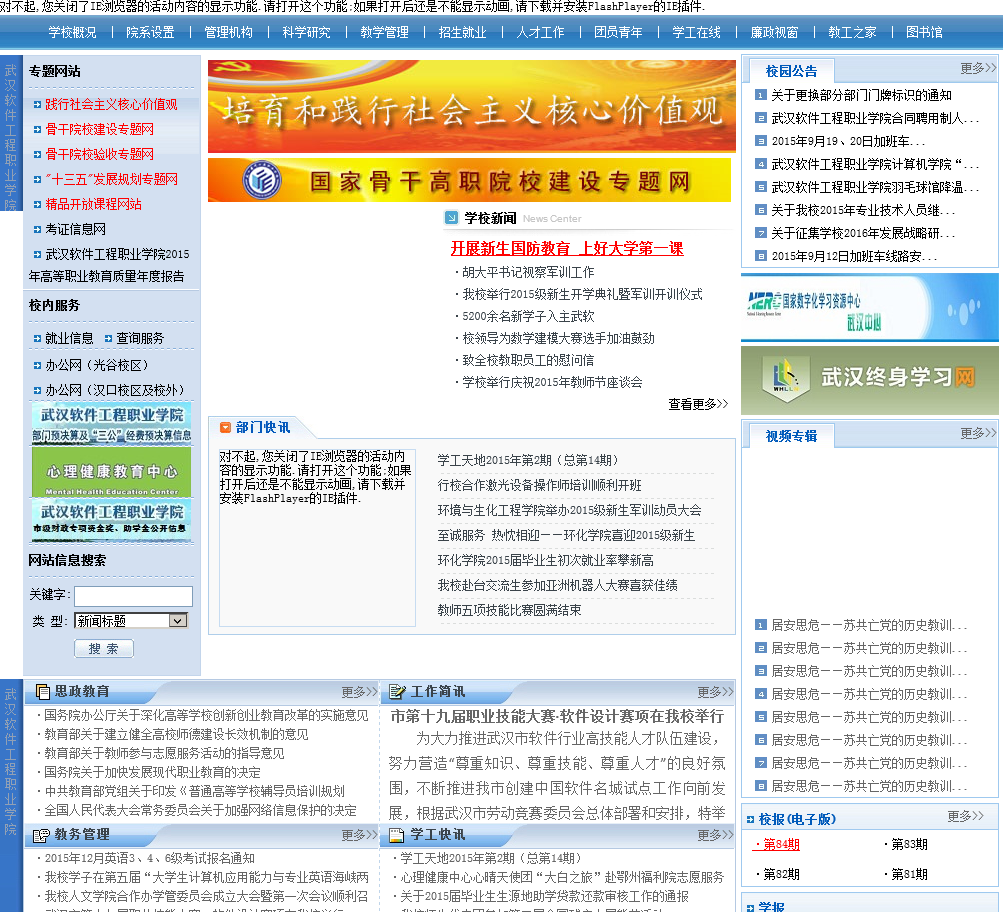Click the 培育和践行社会主义核心价值观 banner
This screenshot has height=912, width=1003.
[471, 106]
